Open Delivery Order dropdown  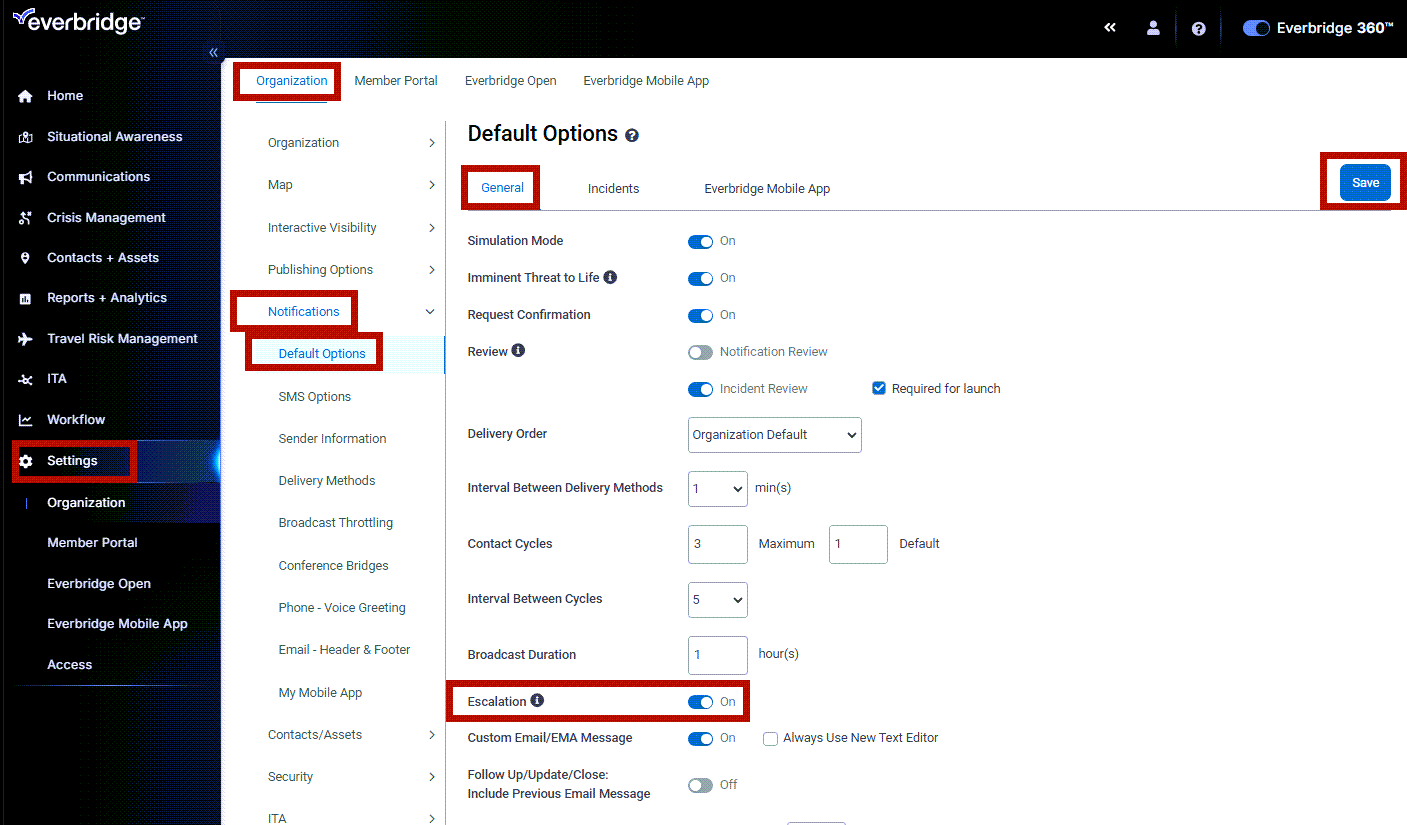pyautogui.click(x=775, y=435)
